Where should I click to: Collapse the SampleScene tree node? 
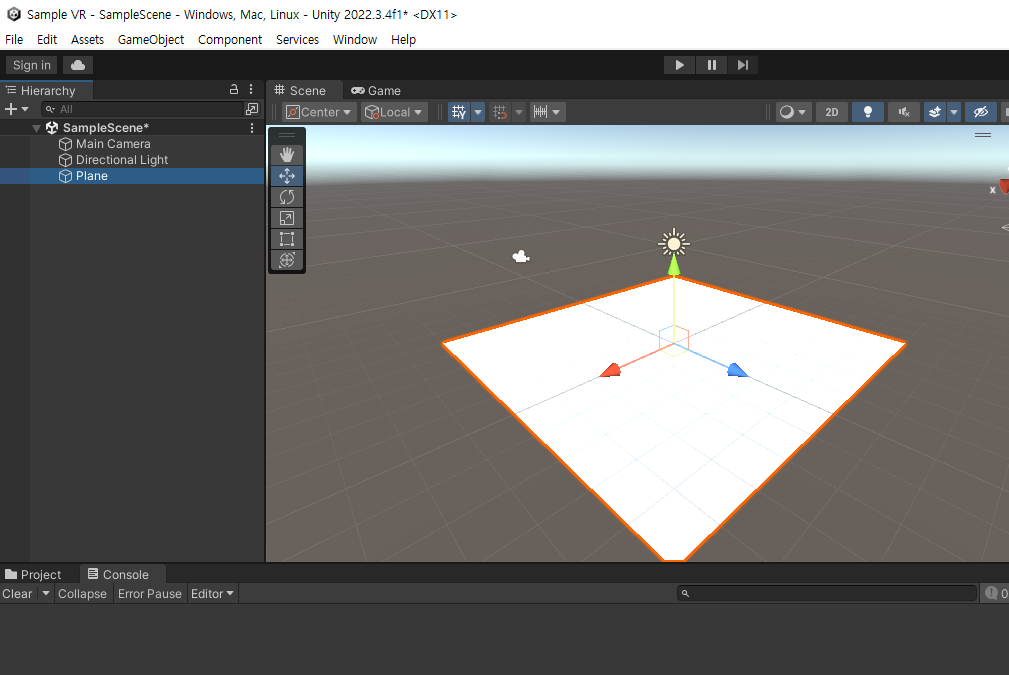point(37,128)
